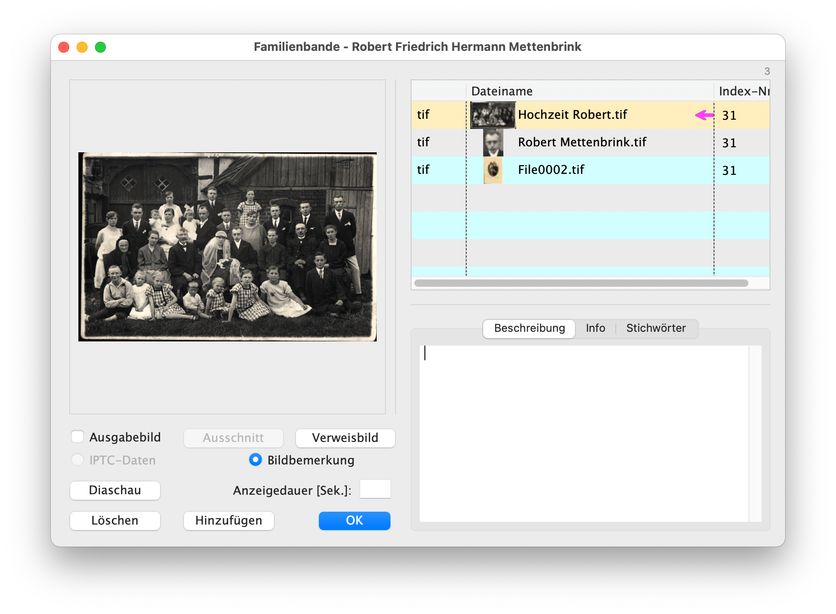The height and width of the screenshot is (614, 836).
Task: Select the Bildbemerkung radio button
Action: 256,460
